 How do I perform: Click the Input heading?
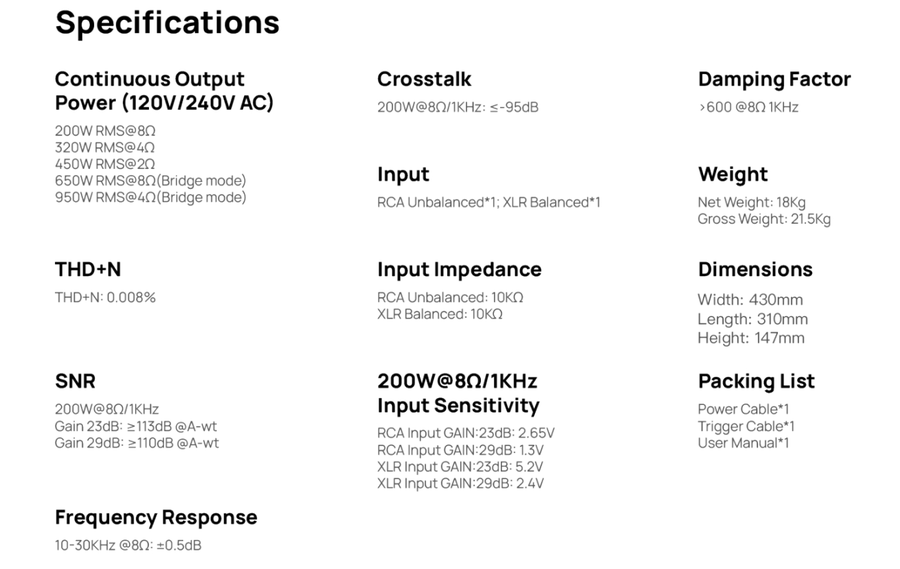click(403, 174)
